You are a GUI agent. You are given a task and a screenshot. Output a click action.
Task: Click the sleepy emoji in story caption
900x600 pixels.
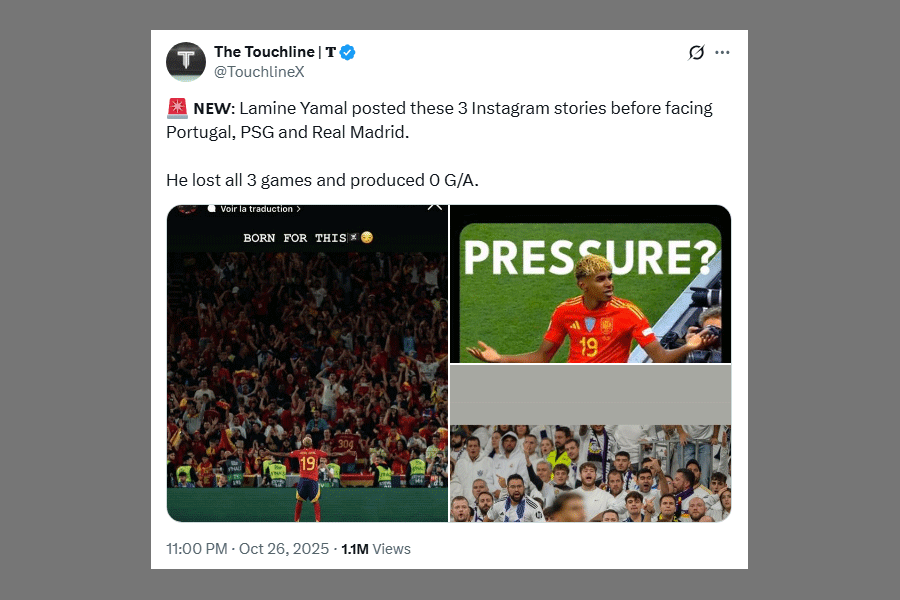pos(367,237)
